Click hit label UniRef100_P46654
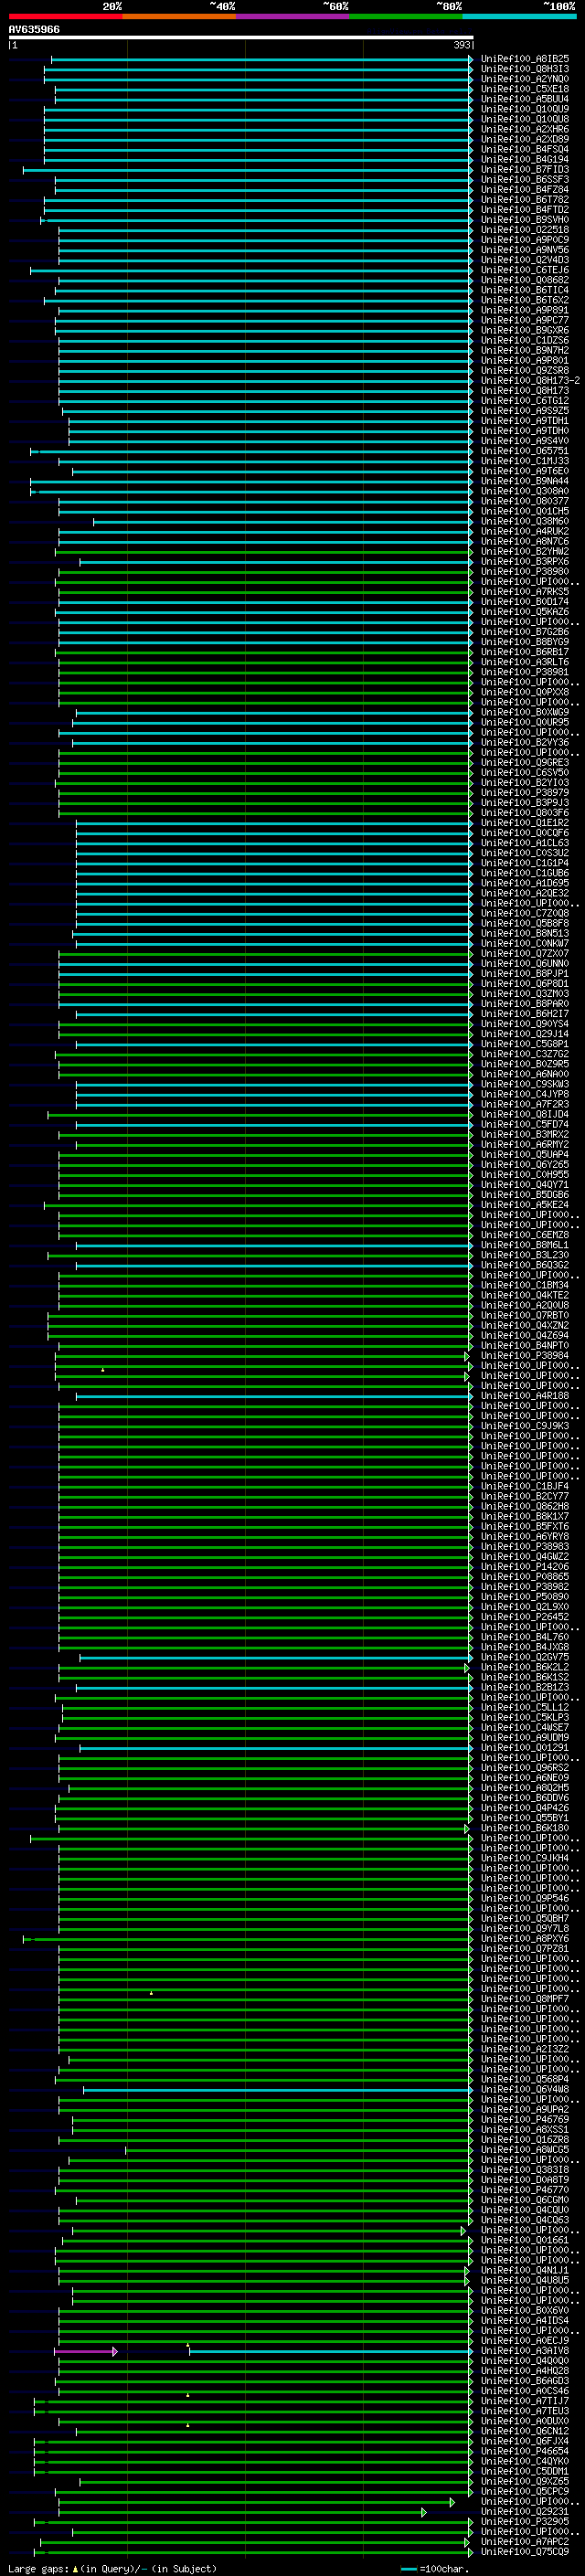The width and height of the screenshot is (585, 2576). tap(524, 2452)
